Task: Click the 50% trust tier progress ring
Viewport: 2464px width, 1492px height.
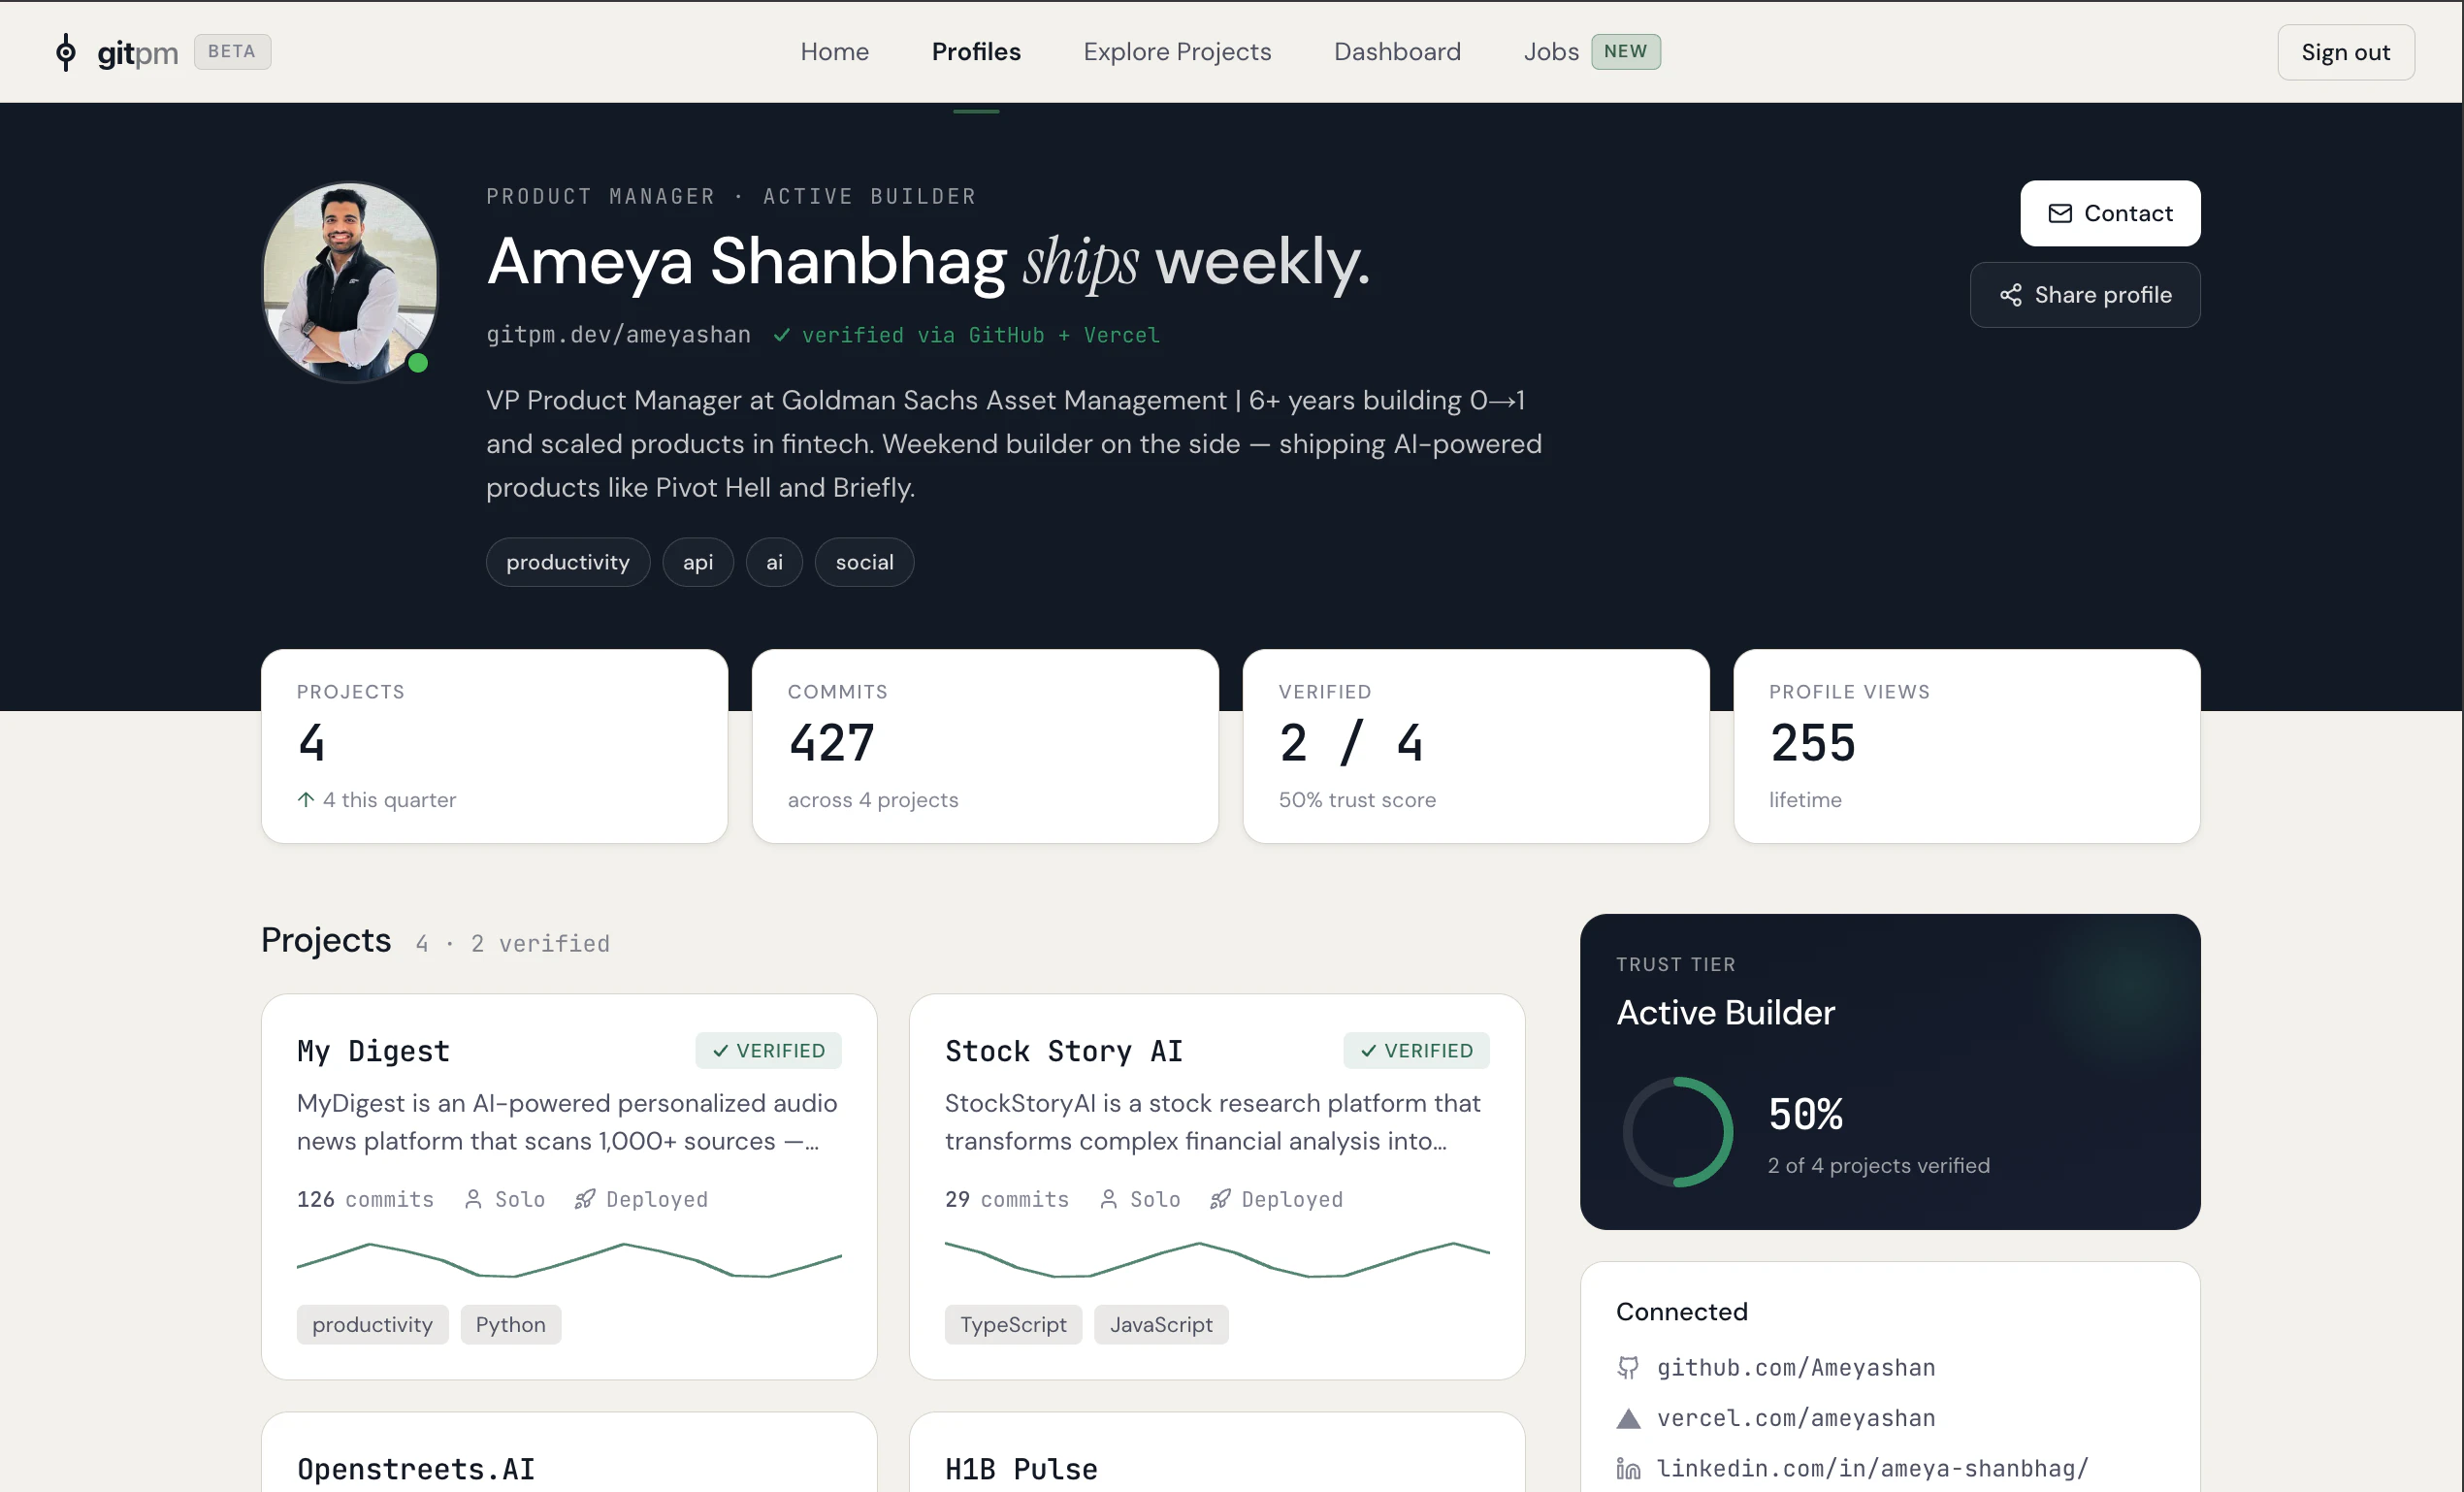Action: [x=1676, y=1131]
